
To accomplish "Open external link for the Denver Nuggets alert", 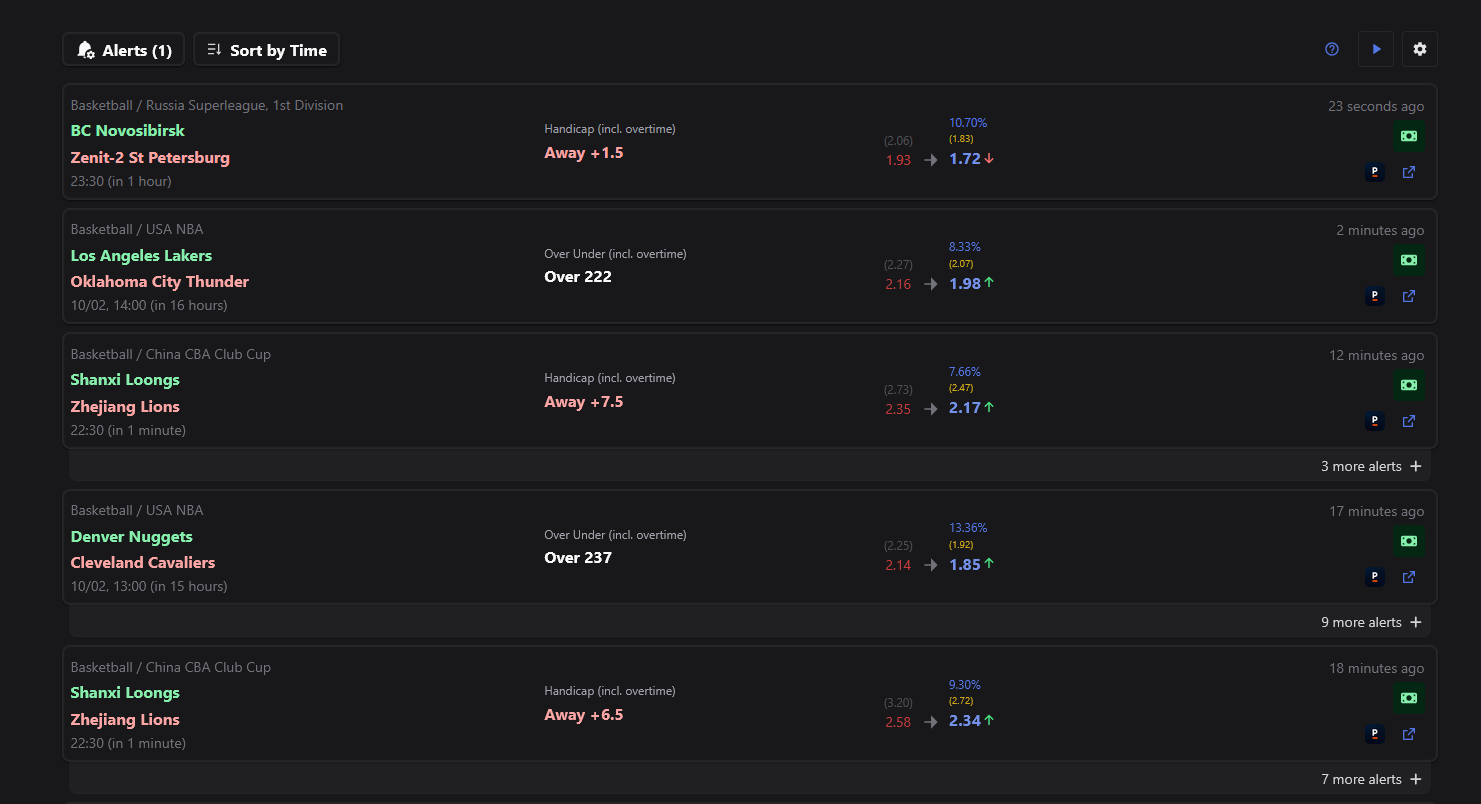I will click(x=1409, y=577).
